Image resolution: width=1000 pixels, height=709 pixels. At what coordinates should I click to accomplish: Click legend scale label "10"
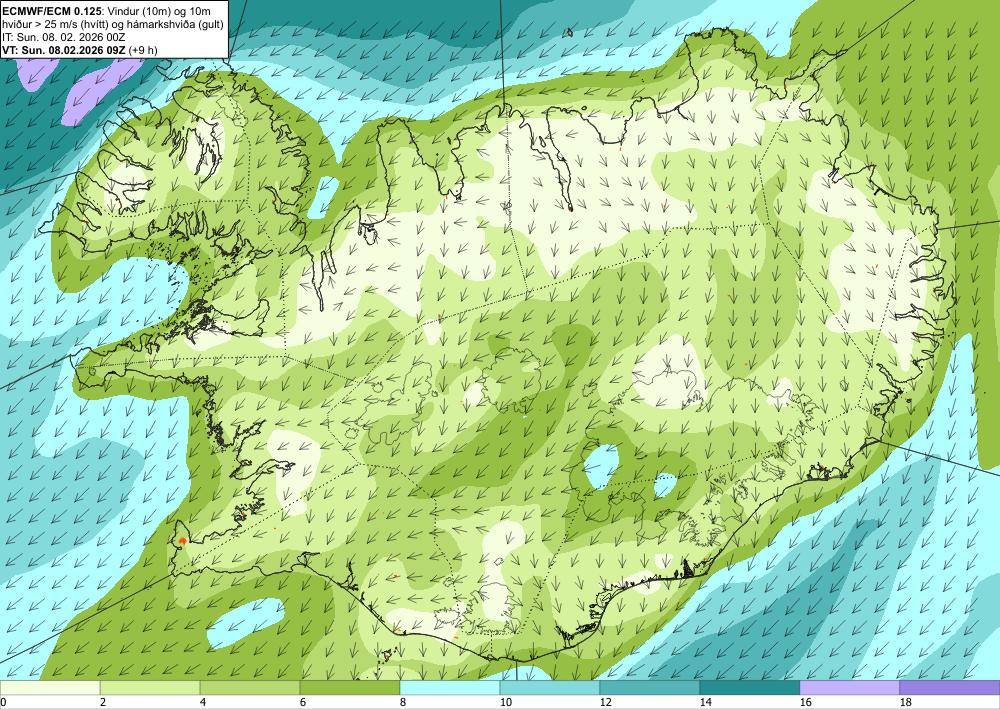coord(505,702)
